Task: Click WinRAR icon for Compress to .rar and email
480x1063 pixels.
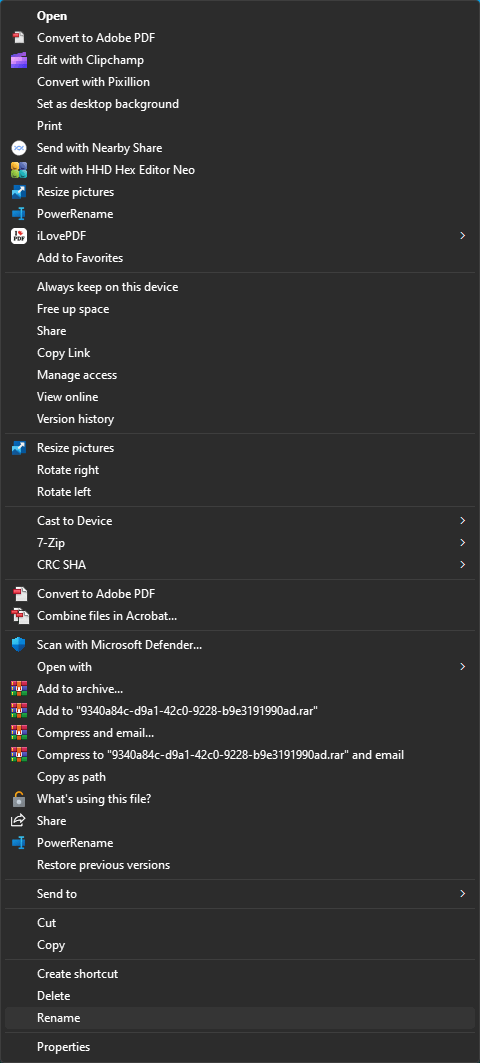Action: (x=19, y=755)
